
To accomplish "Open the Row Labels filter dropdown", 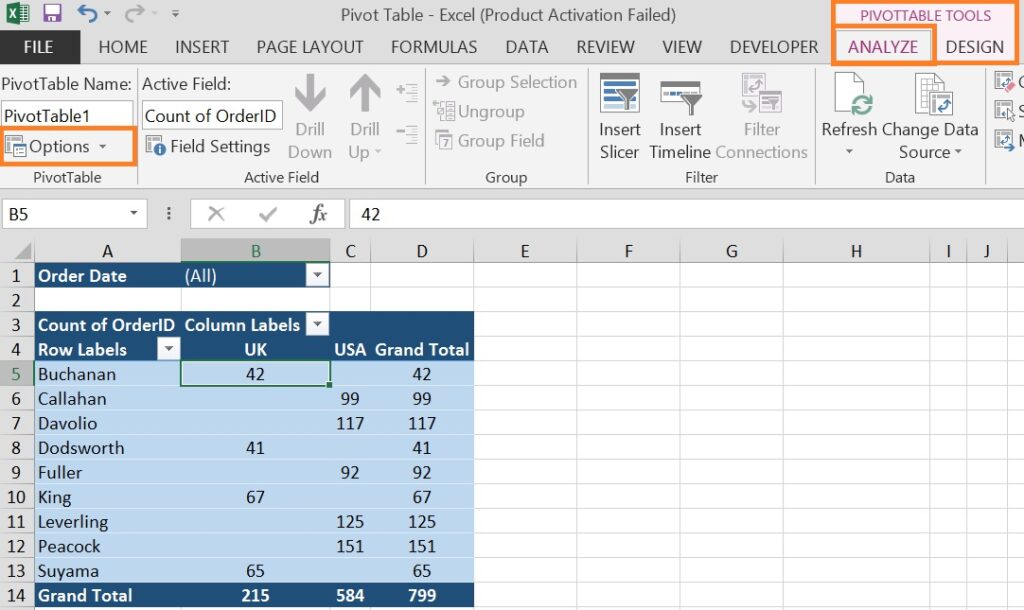I will click(168, 349).
